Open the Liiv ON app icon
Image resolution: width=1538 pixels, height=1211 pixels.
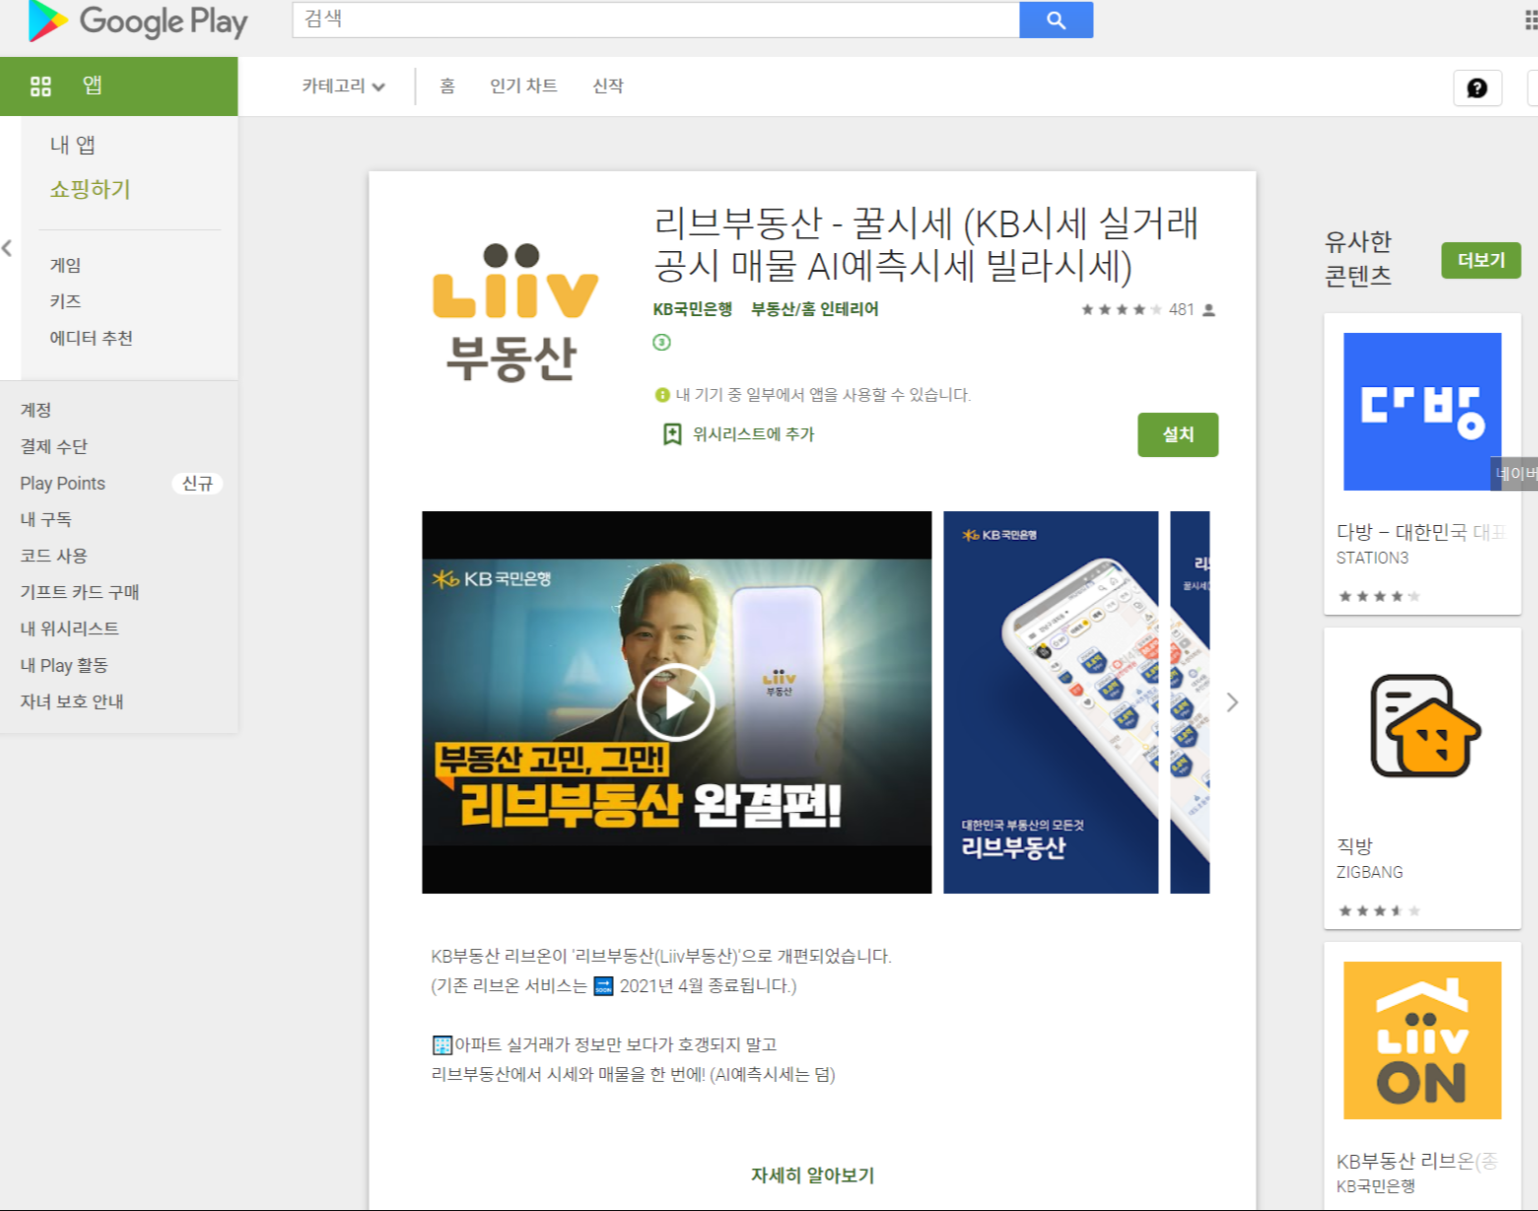1422,1040
